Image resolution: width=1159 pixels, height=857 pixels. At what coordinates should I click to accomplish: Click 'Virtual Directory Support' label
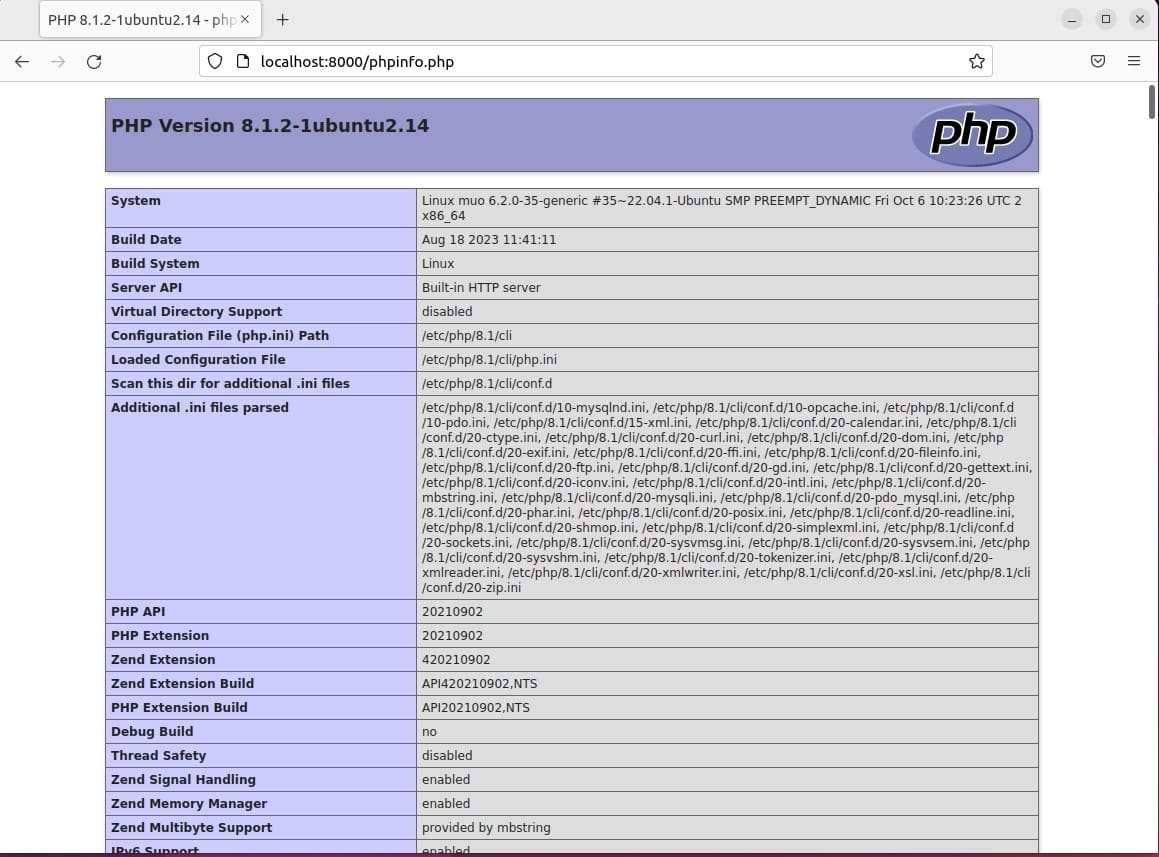pos(197,311)
